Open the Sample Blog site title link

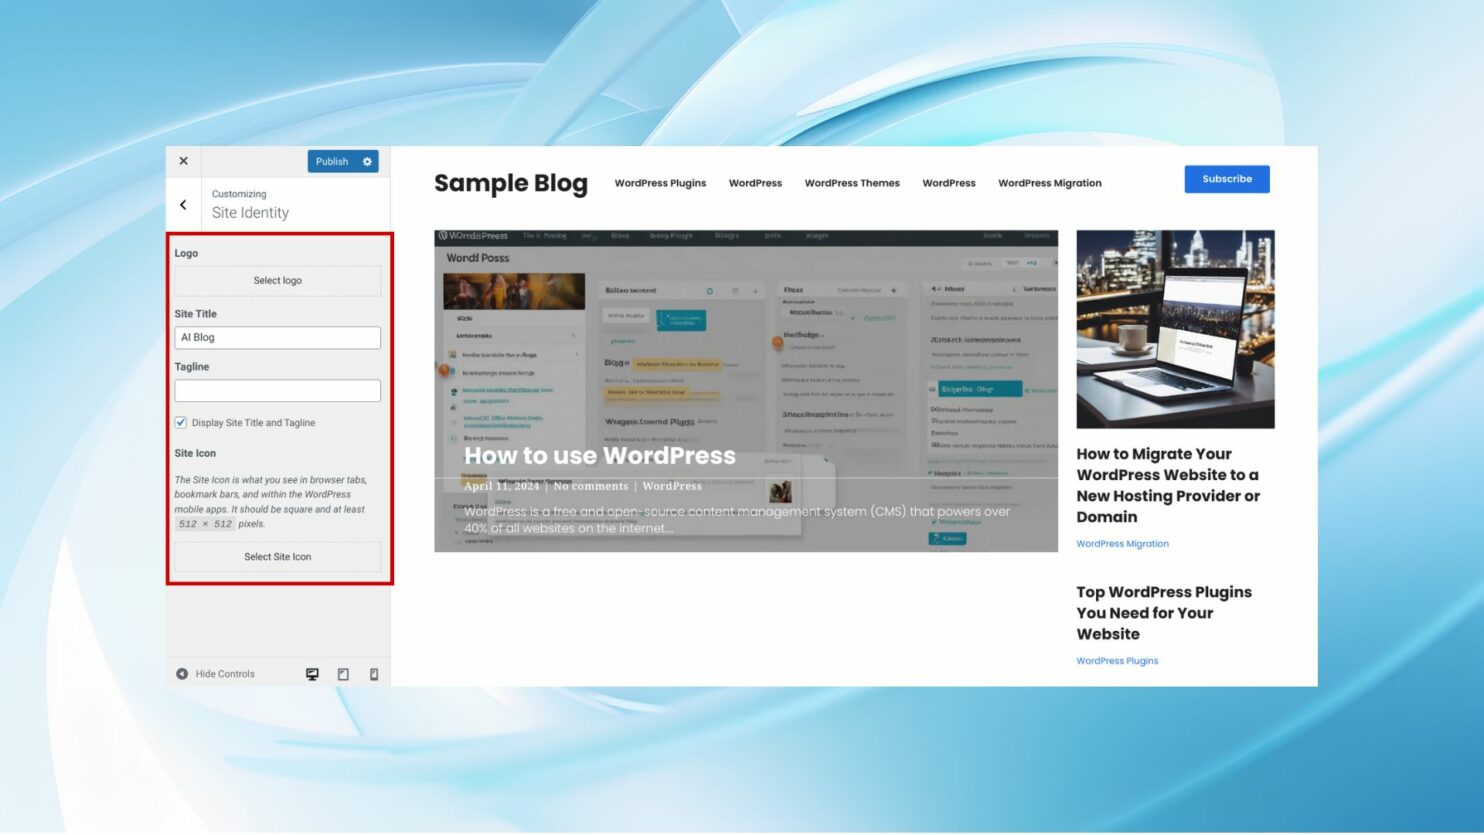[x=511, y=183]
